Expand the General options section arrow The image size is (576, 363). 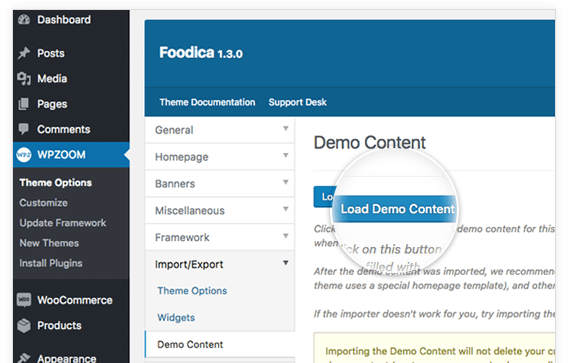[x=285, y=129]
